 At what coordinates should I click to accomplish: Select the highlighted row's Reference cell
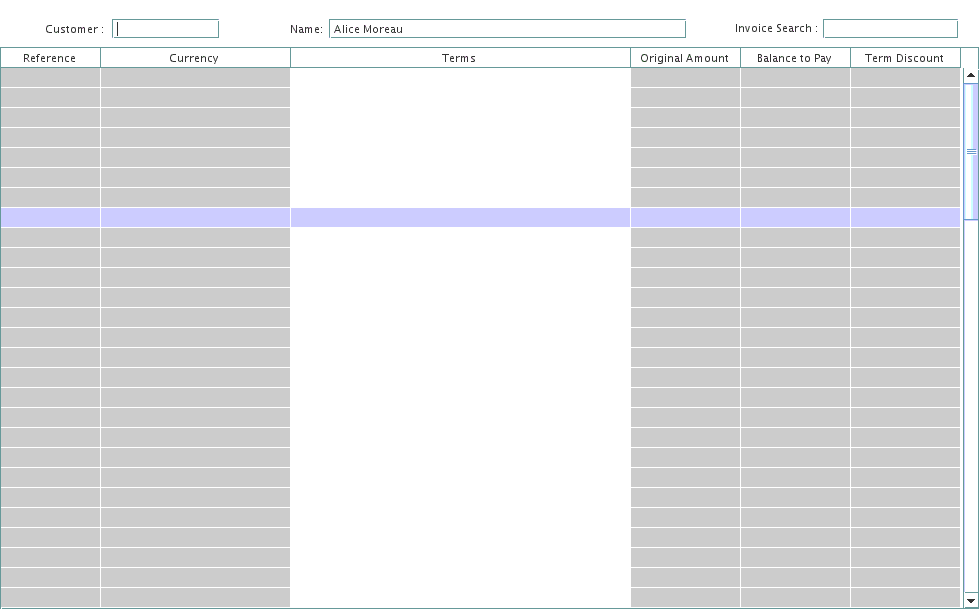(50, 218)
